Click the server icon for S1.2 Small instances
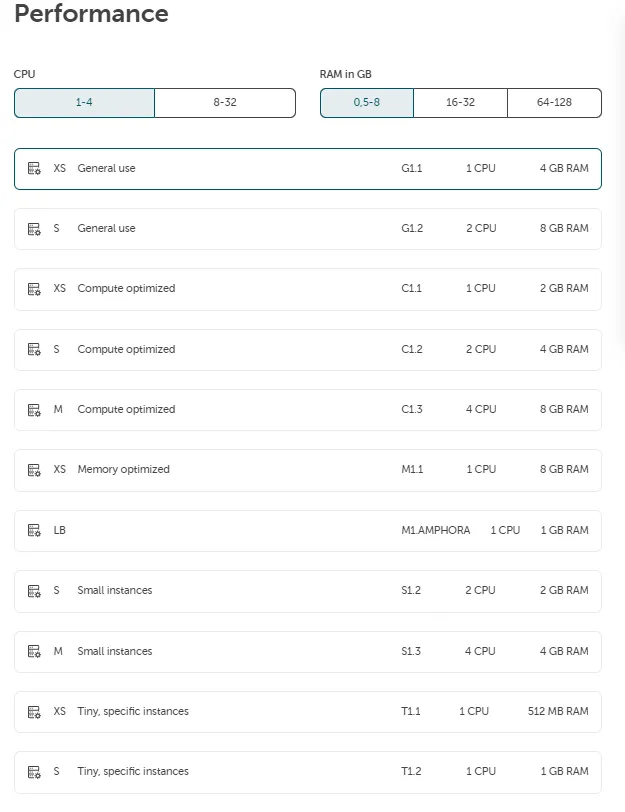This screenshot has height=812, width=625. (x=33, y=590)
